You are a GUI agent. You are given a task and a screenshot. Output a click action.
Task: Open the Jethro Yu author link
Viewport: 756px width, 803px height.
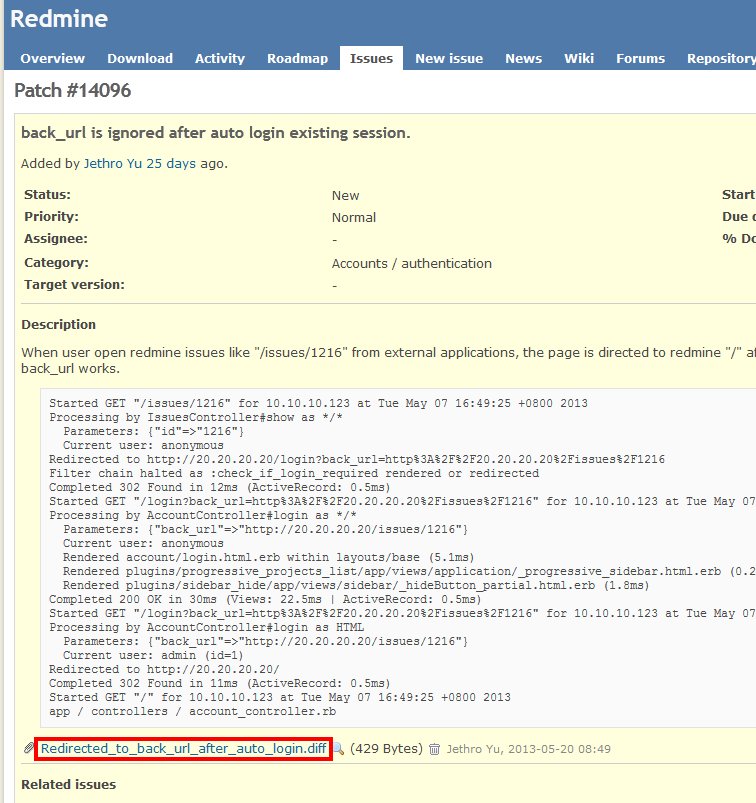(x=113, y=163)
